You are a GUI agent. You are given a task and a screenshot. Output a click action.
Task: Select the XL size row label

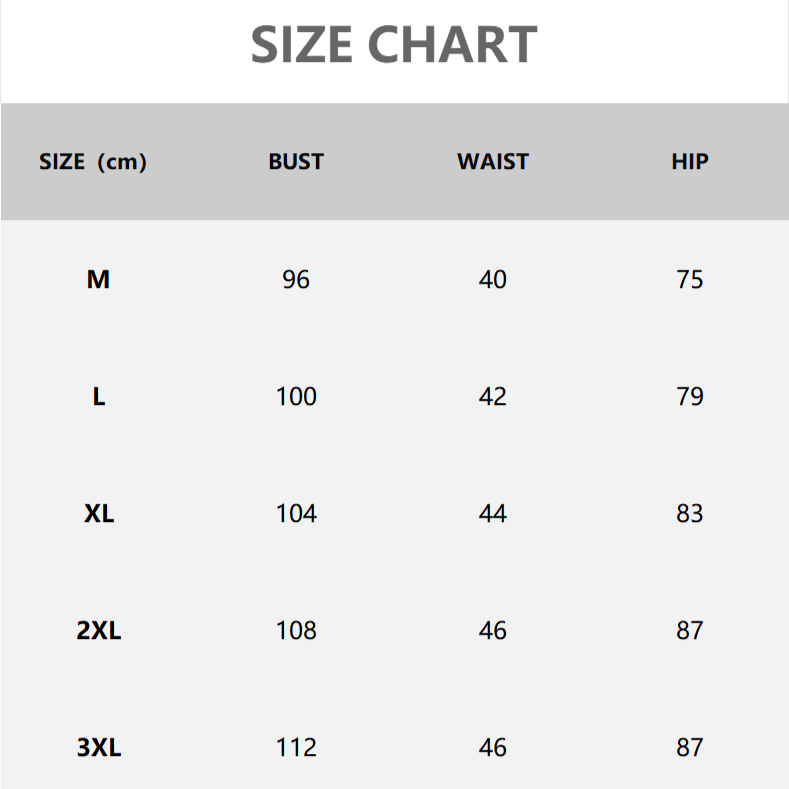click(x=98, y=514)
